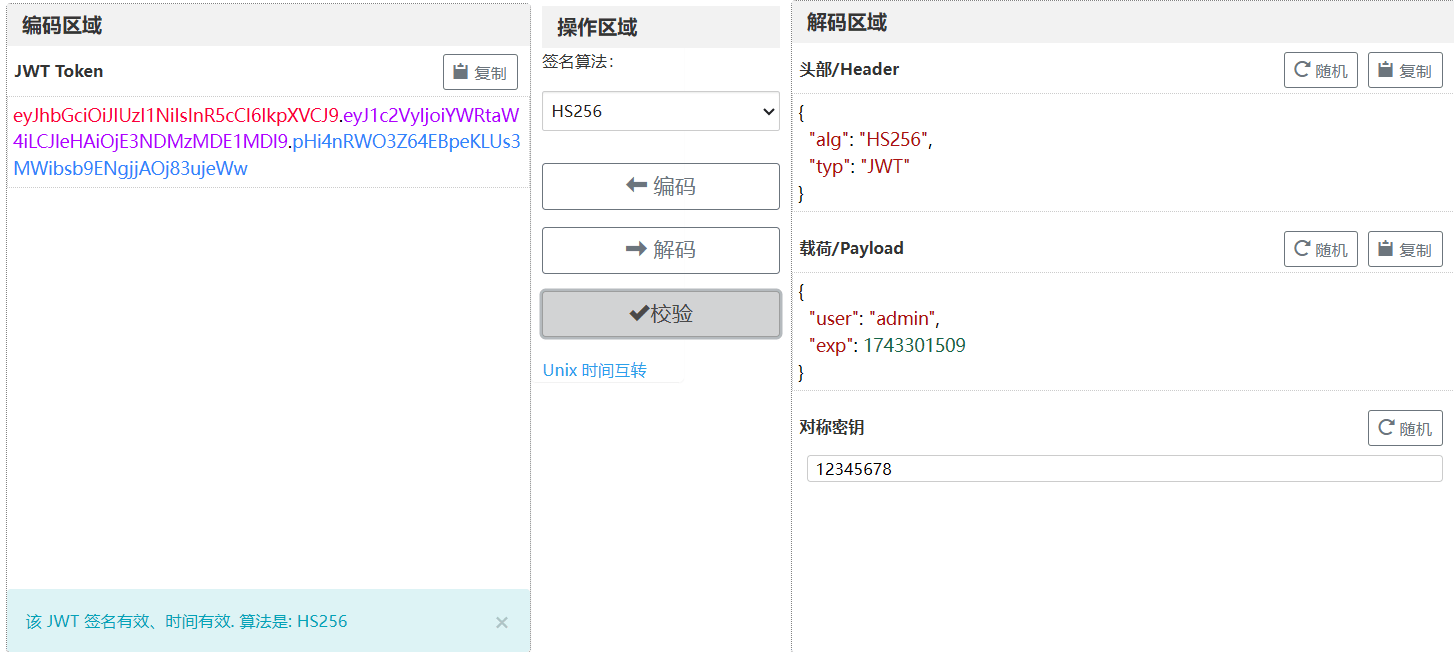Randomize the Payload section

[1320, 249]
